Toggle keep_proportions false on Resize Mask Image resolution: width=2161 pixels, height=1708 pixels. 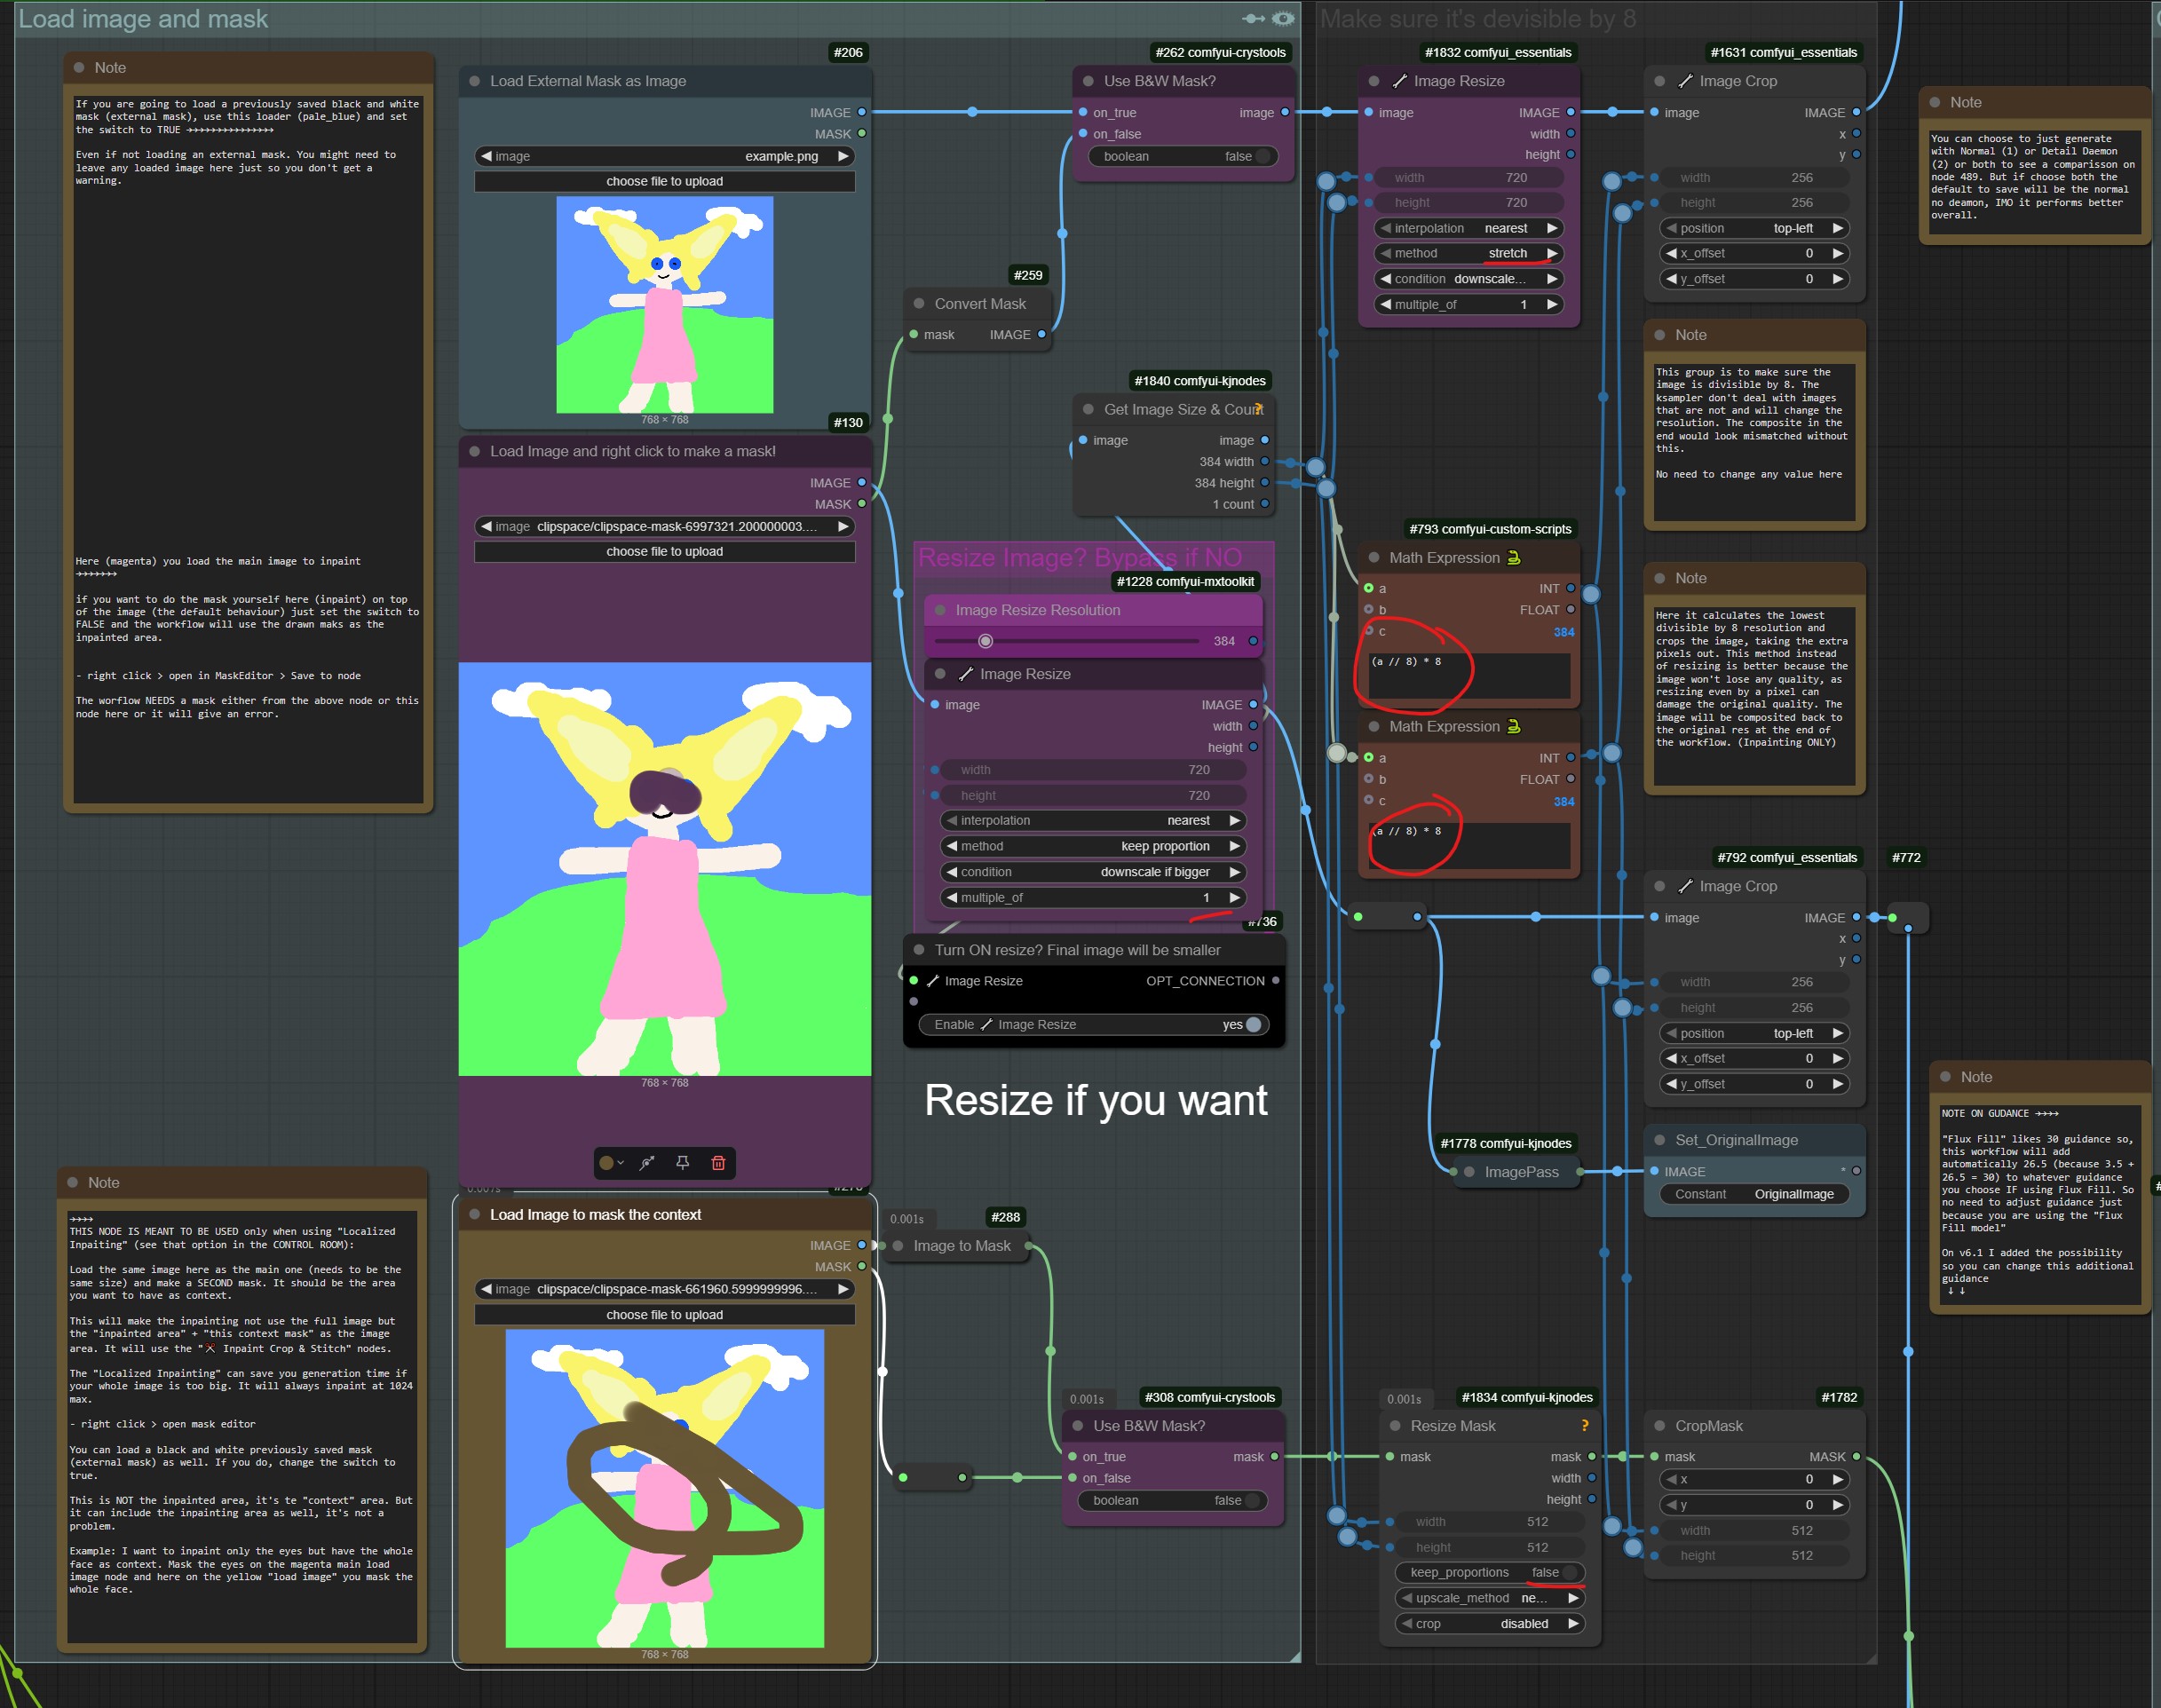1568,1573
